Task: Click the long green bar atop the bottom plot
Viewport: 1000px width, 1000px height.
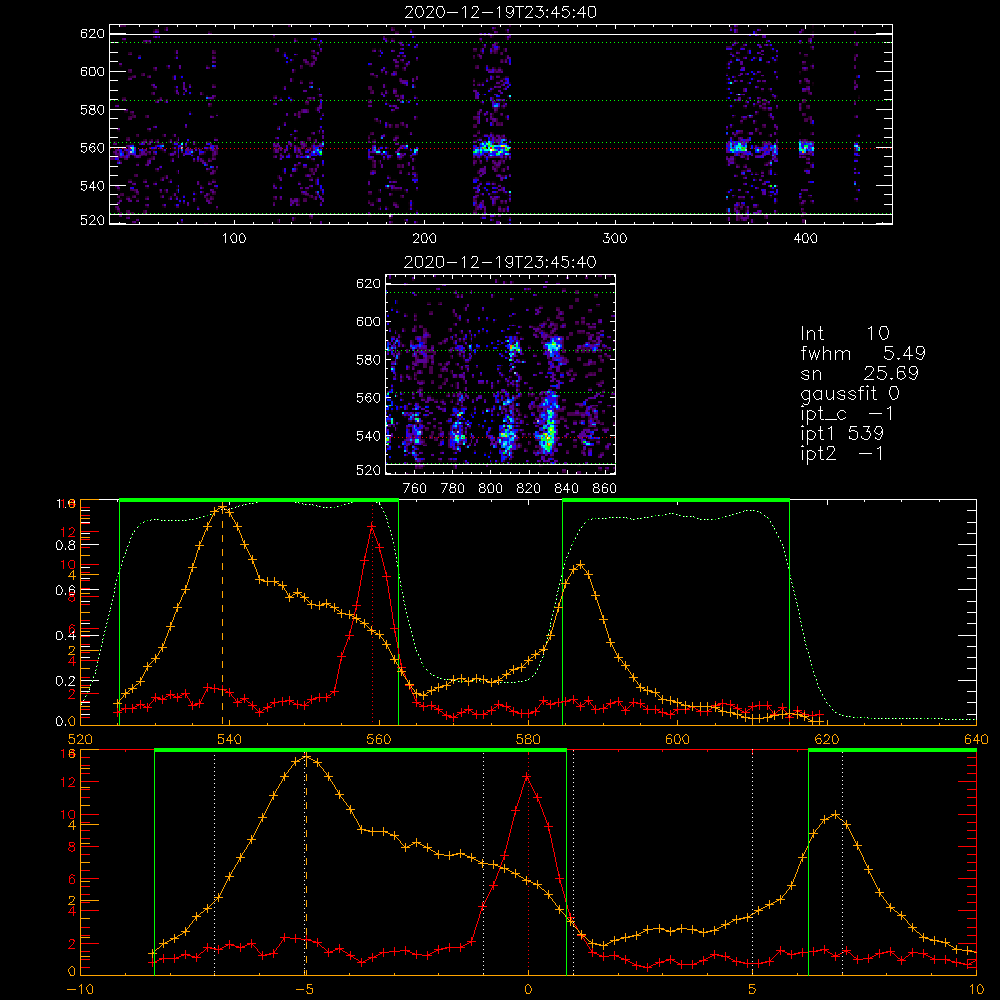Action: (x=360, y=751)
